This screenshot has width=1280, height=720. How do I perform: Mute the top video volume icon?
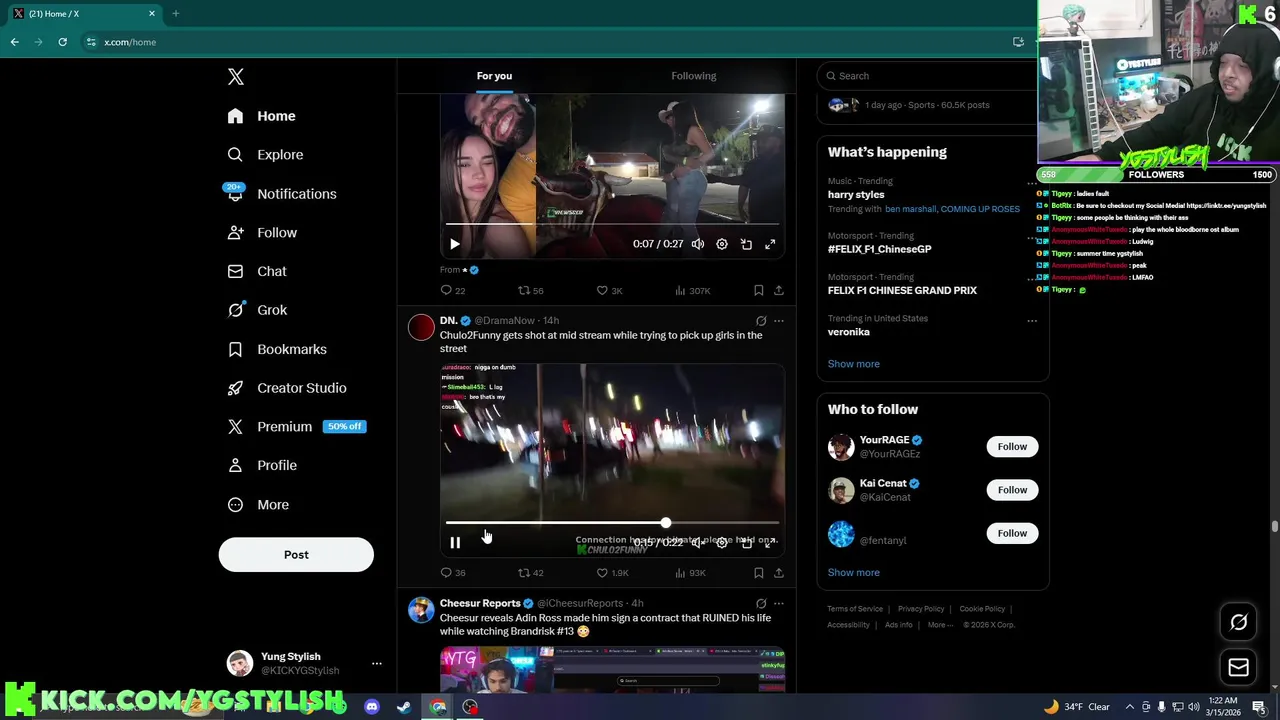point(698,244)
